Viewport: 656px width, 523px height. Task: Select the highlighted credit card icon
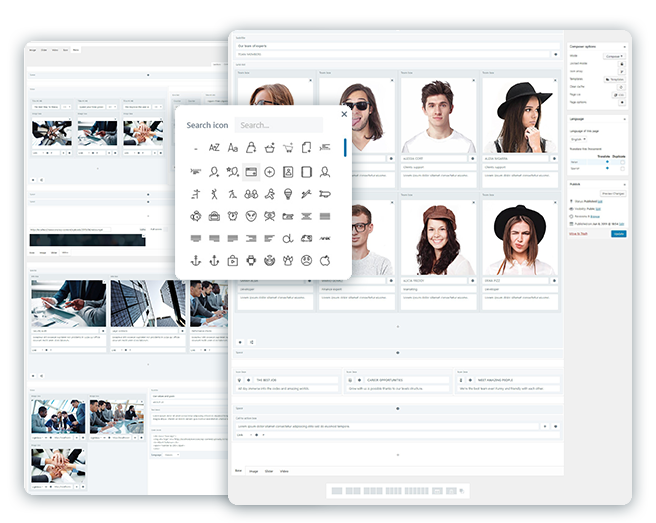click(x=251, y=171)
